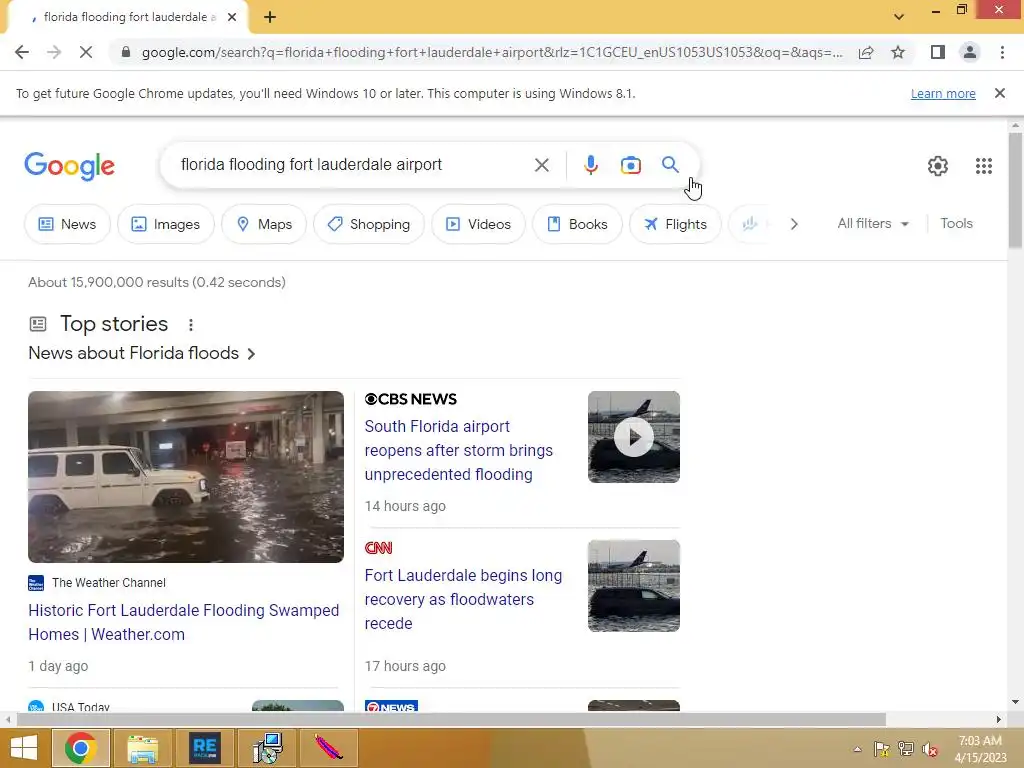Click Learn more about Chrome updates

[x=943, y=93]
